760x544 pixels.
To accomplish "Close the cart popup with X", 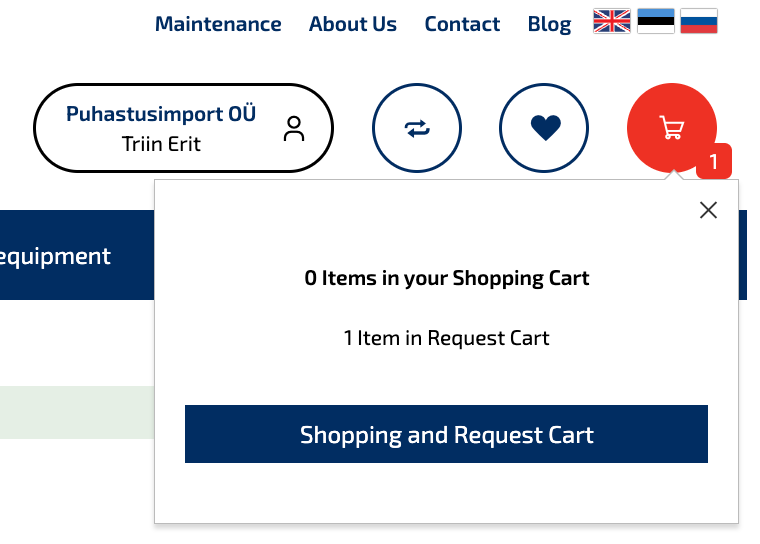I will (708, 210).
